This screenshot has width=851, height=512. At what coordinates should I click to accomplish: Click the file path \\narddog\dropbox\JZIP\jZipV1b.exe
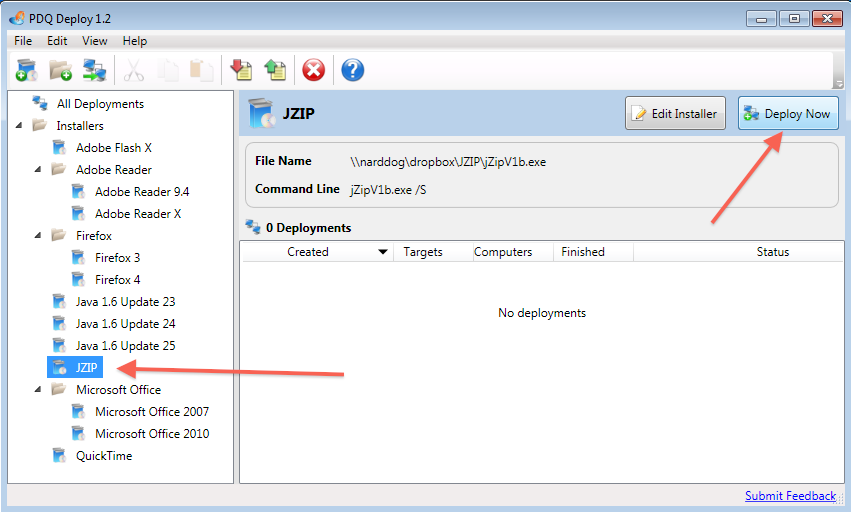tap(448, 162)
